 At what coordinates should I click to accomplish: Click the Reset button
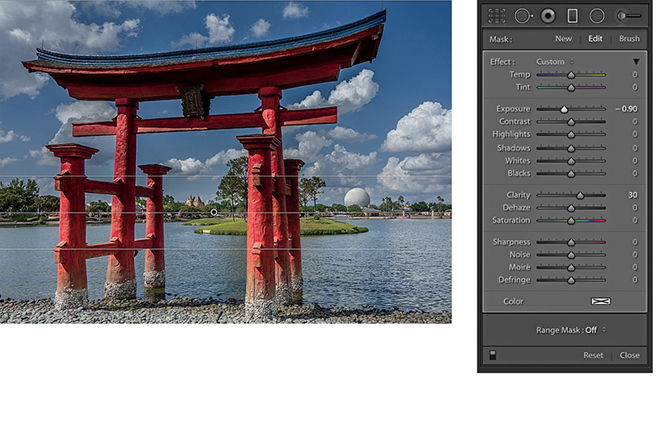[593, 355]
